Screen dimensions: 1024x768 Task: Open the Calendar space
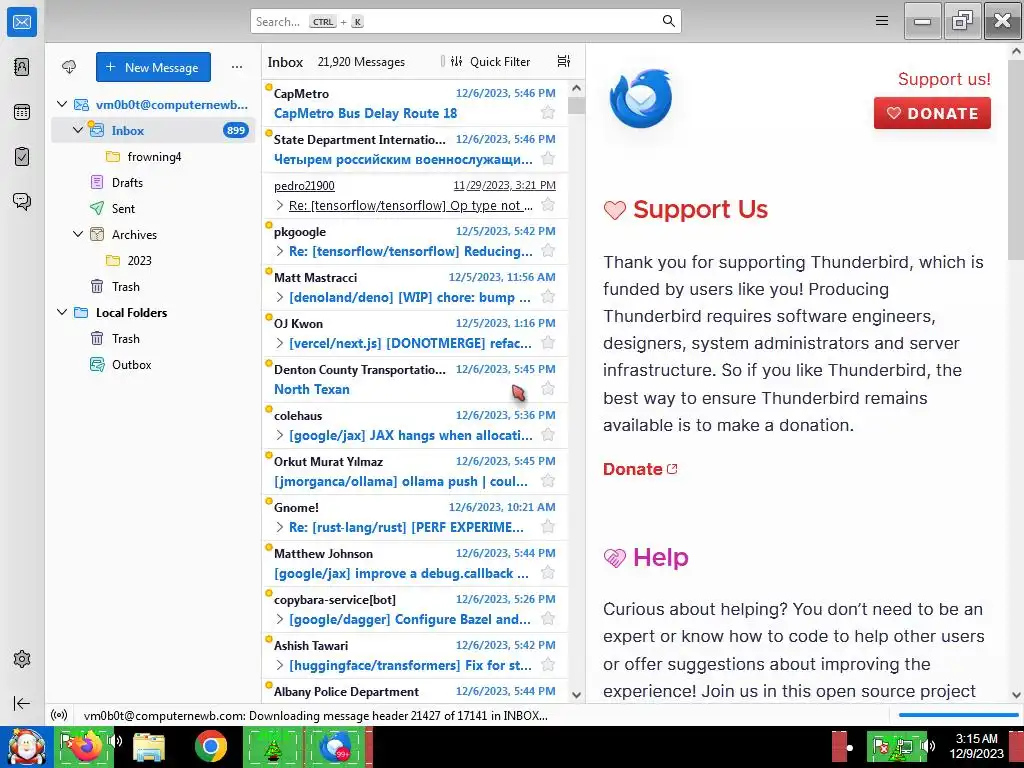22,112
